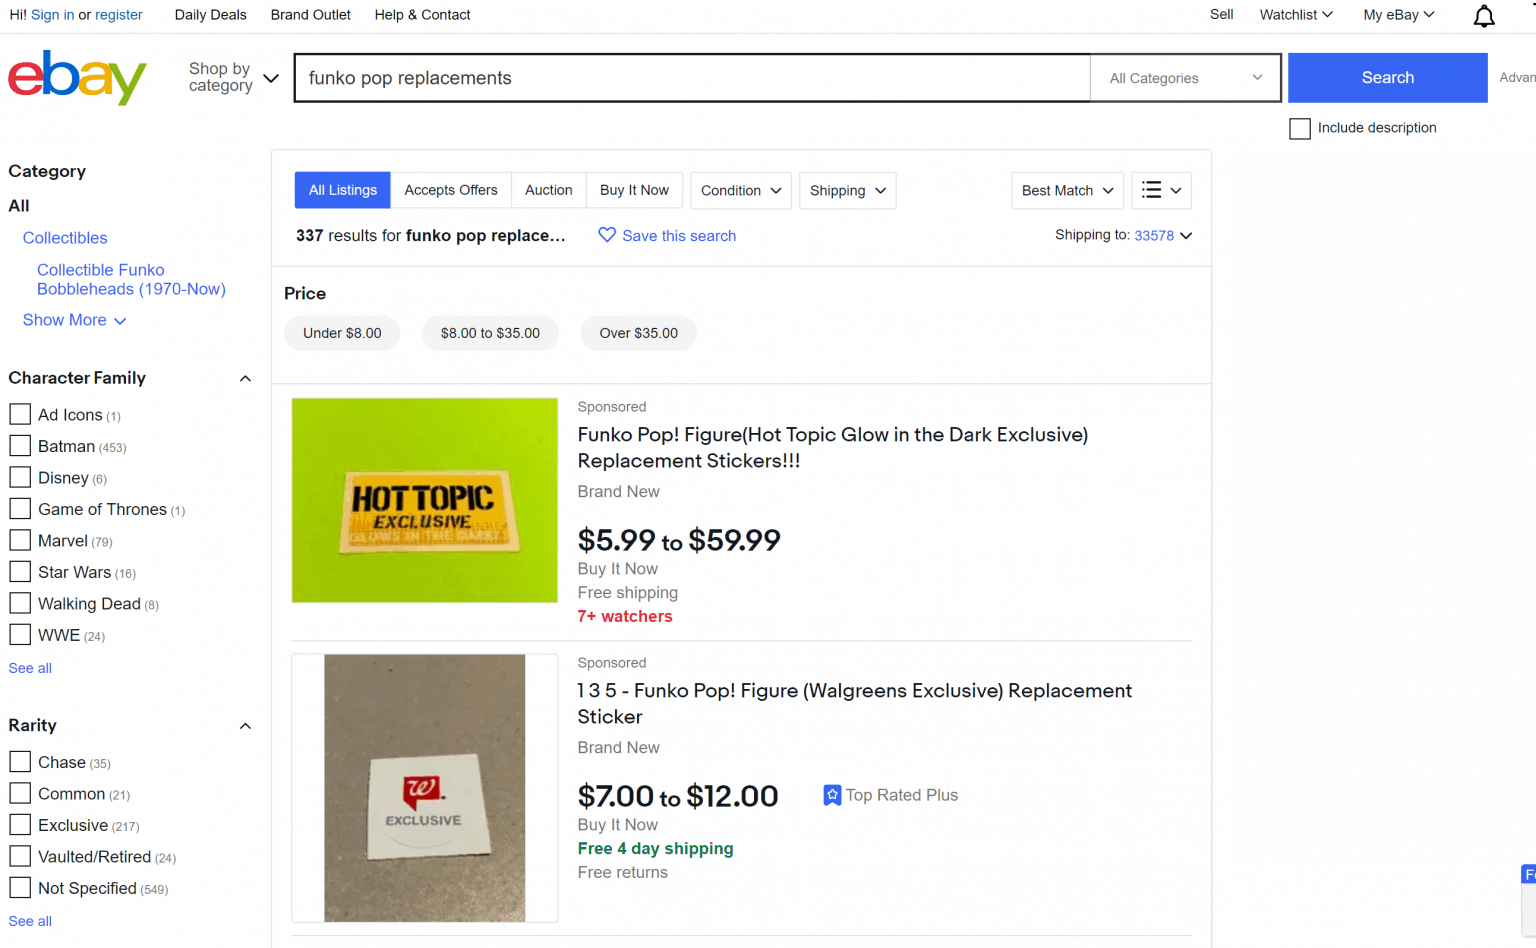This screenshot has width=1536, height=948.
Task: Tick the Batman character filter
Action: (x=20, y=445)
